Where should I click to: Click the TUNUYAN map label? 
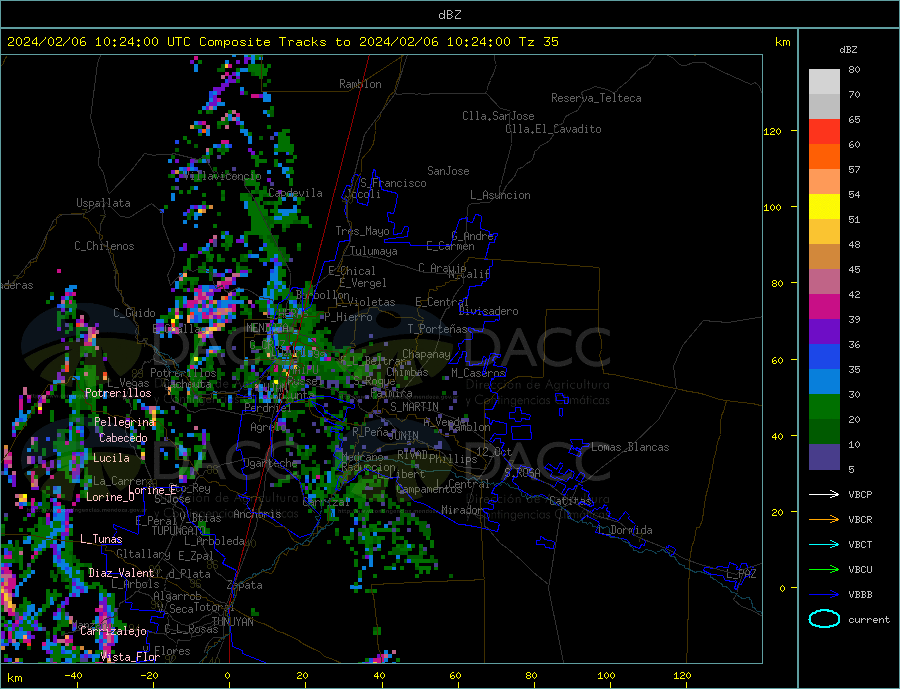232,622
